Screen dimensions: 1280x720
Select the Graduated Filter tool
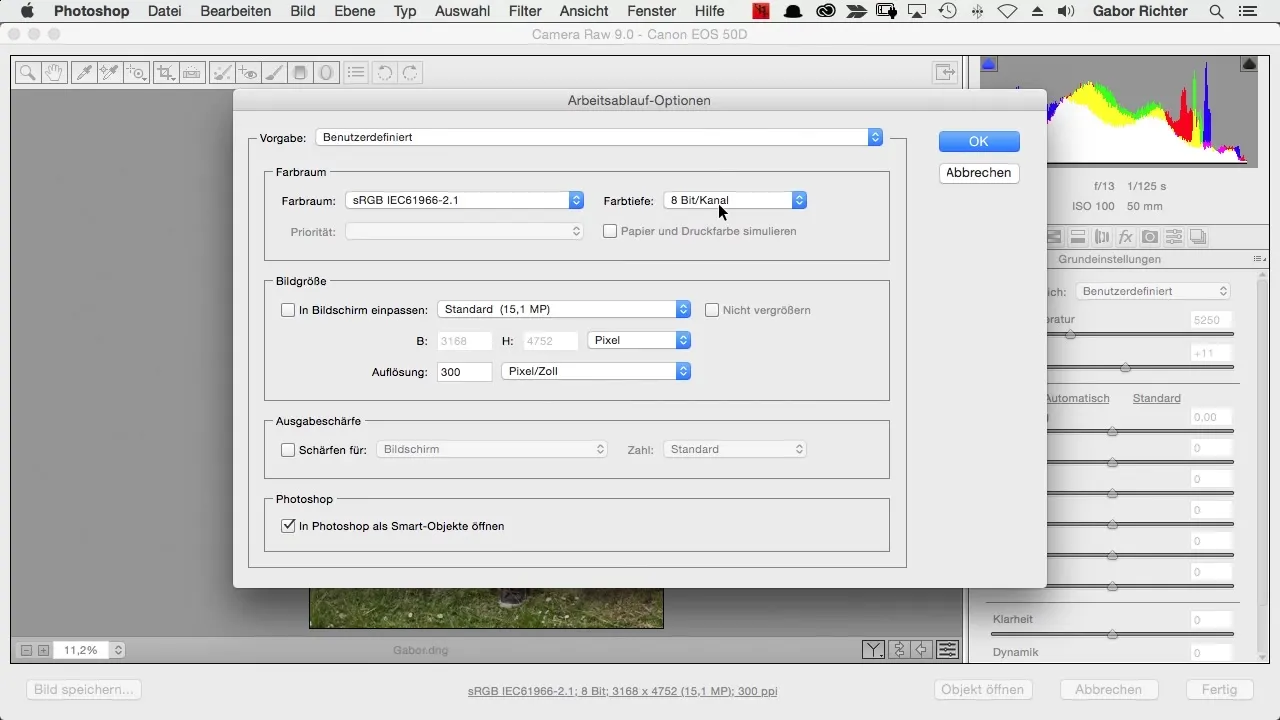point(299,73)
